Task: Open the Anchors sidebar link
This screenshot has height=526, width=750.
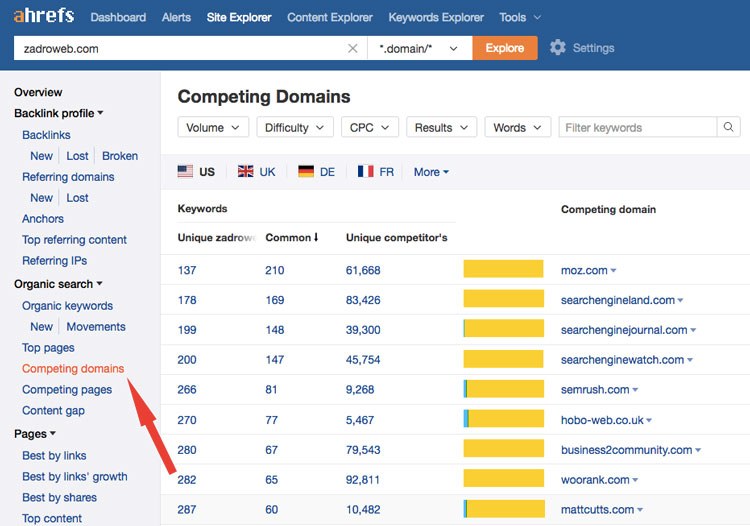Action: pos(43,219)
